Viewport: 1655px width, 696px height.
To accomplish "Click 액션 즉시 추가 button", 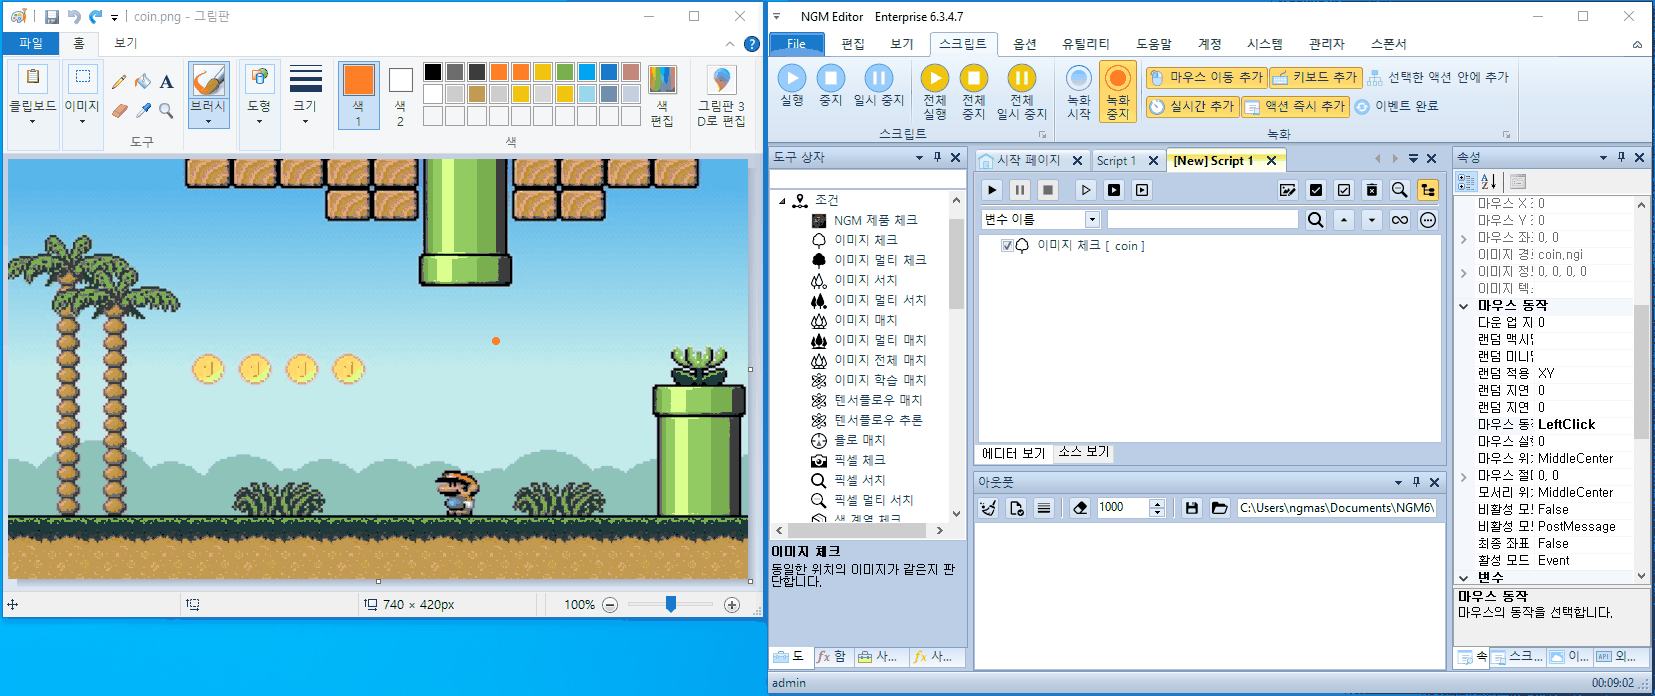I will click(x=1295, y=106).
